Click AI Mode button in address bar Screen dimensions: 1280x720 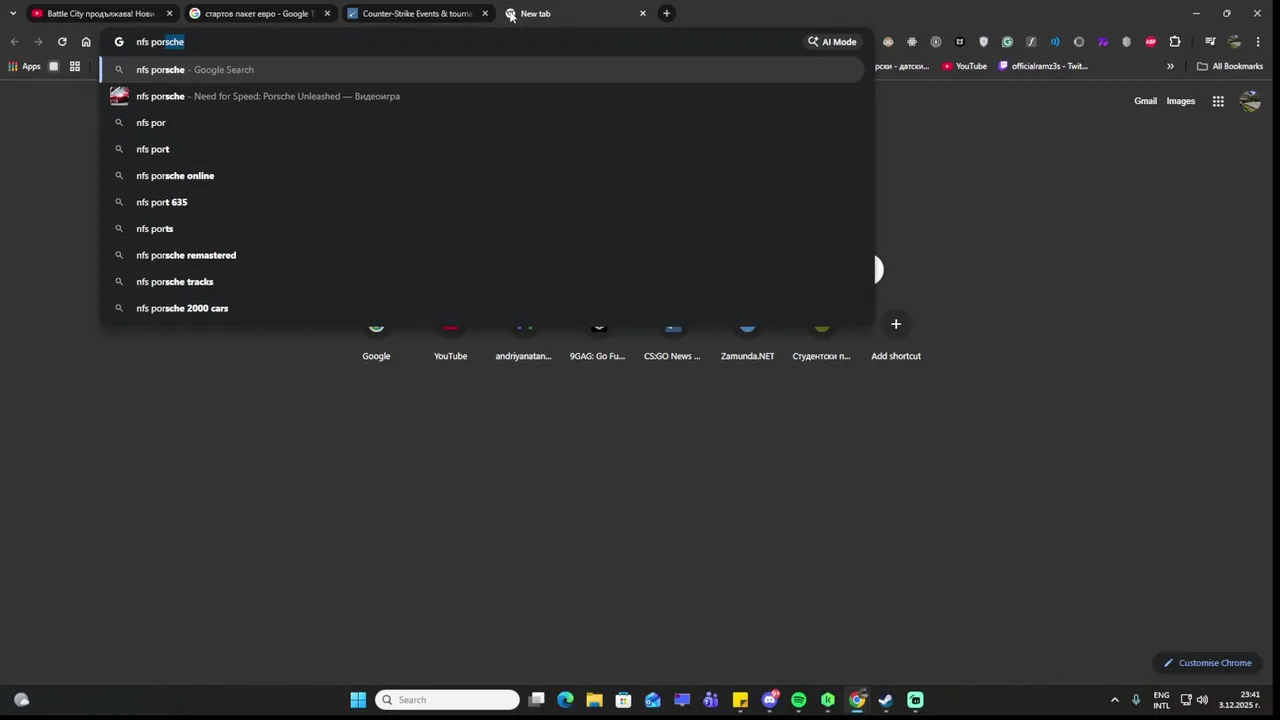pos(832,42)
